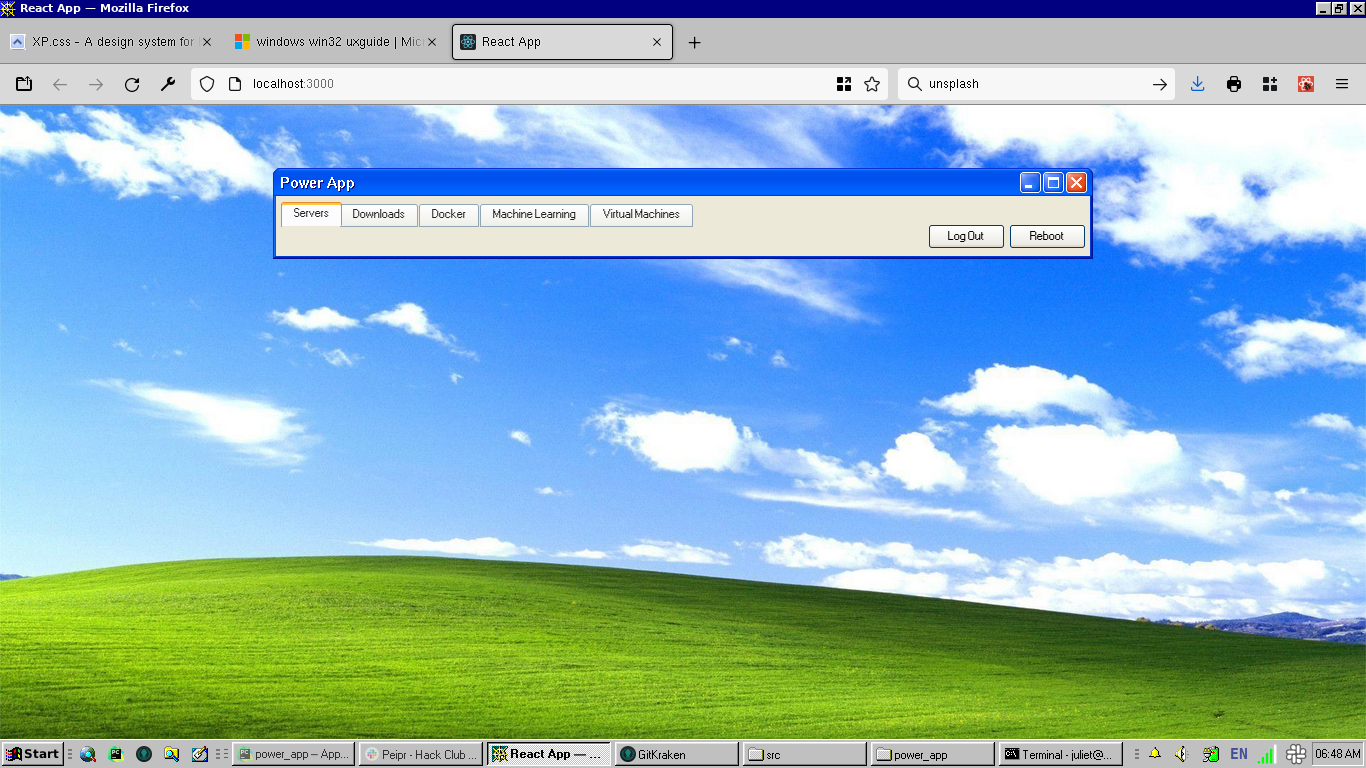This screenshot has width=1366, height=768.
Task: Open the file search quick-launch icon
Action: (172, 754)
